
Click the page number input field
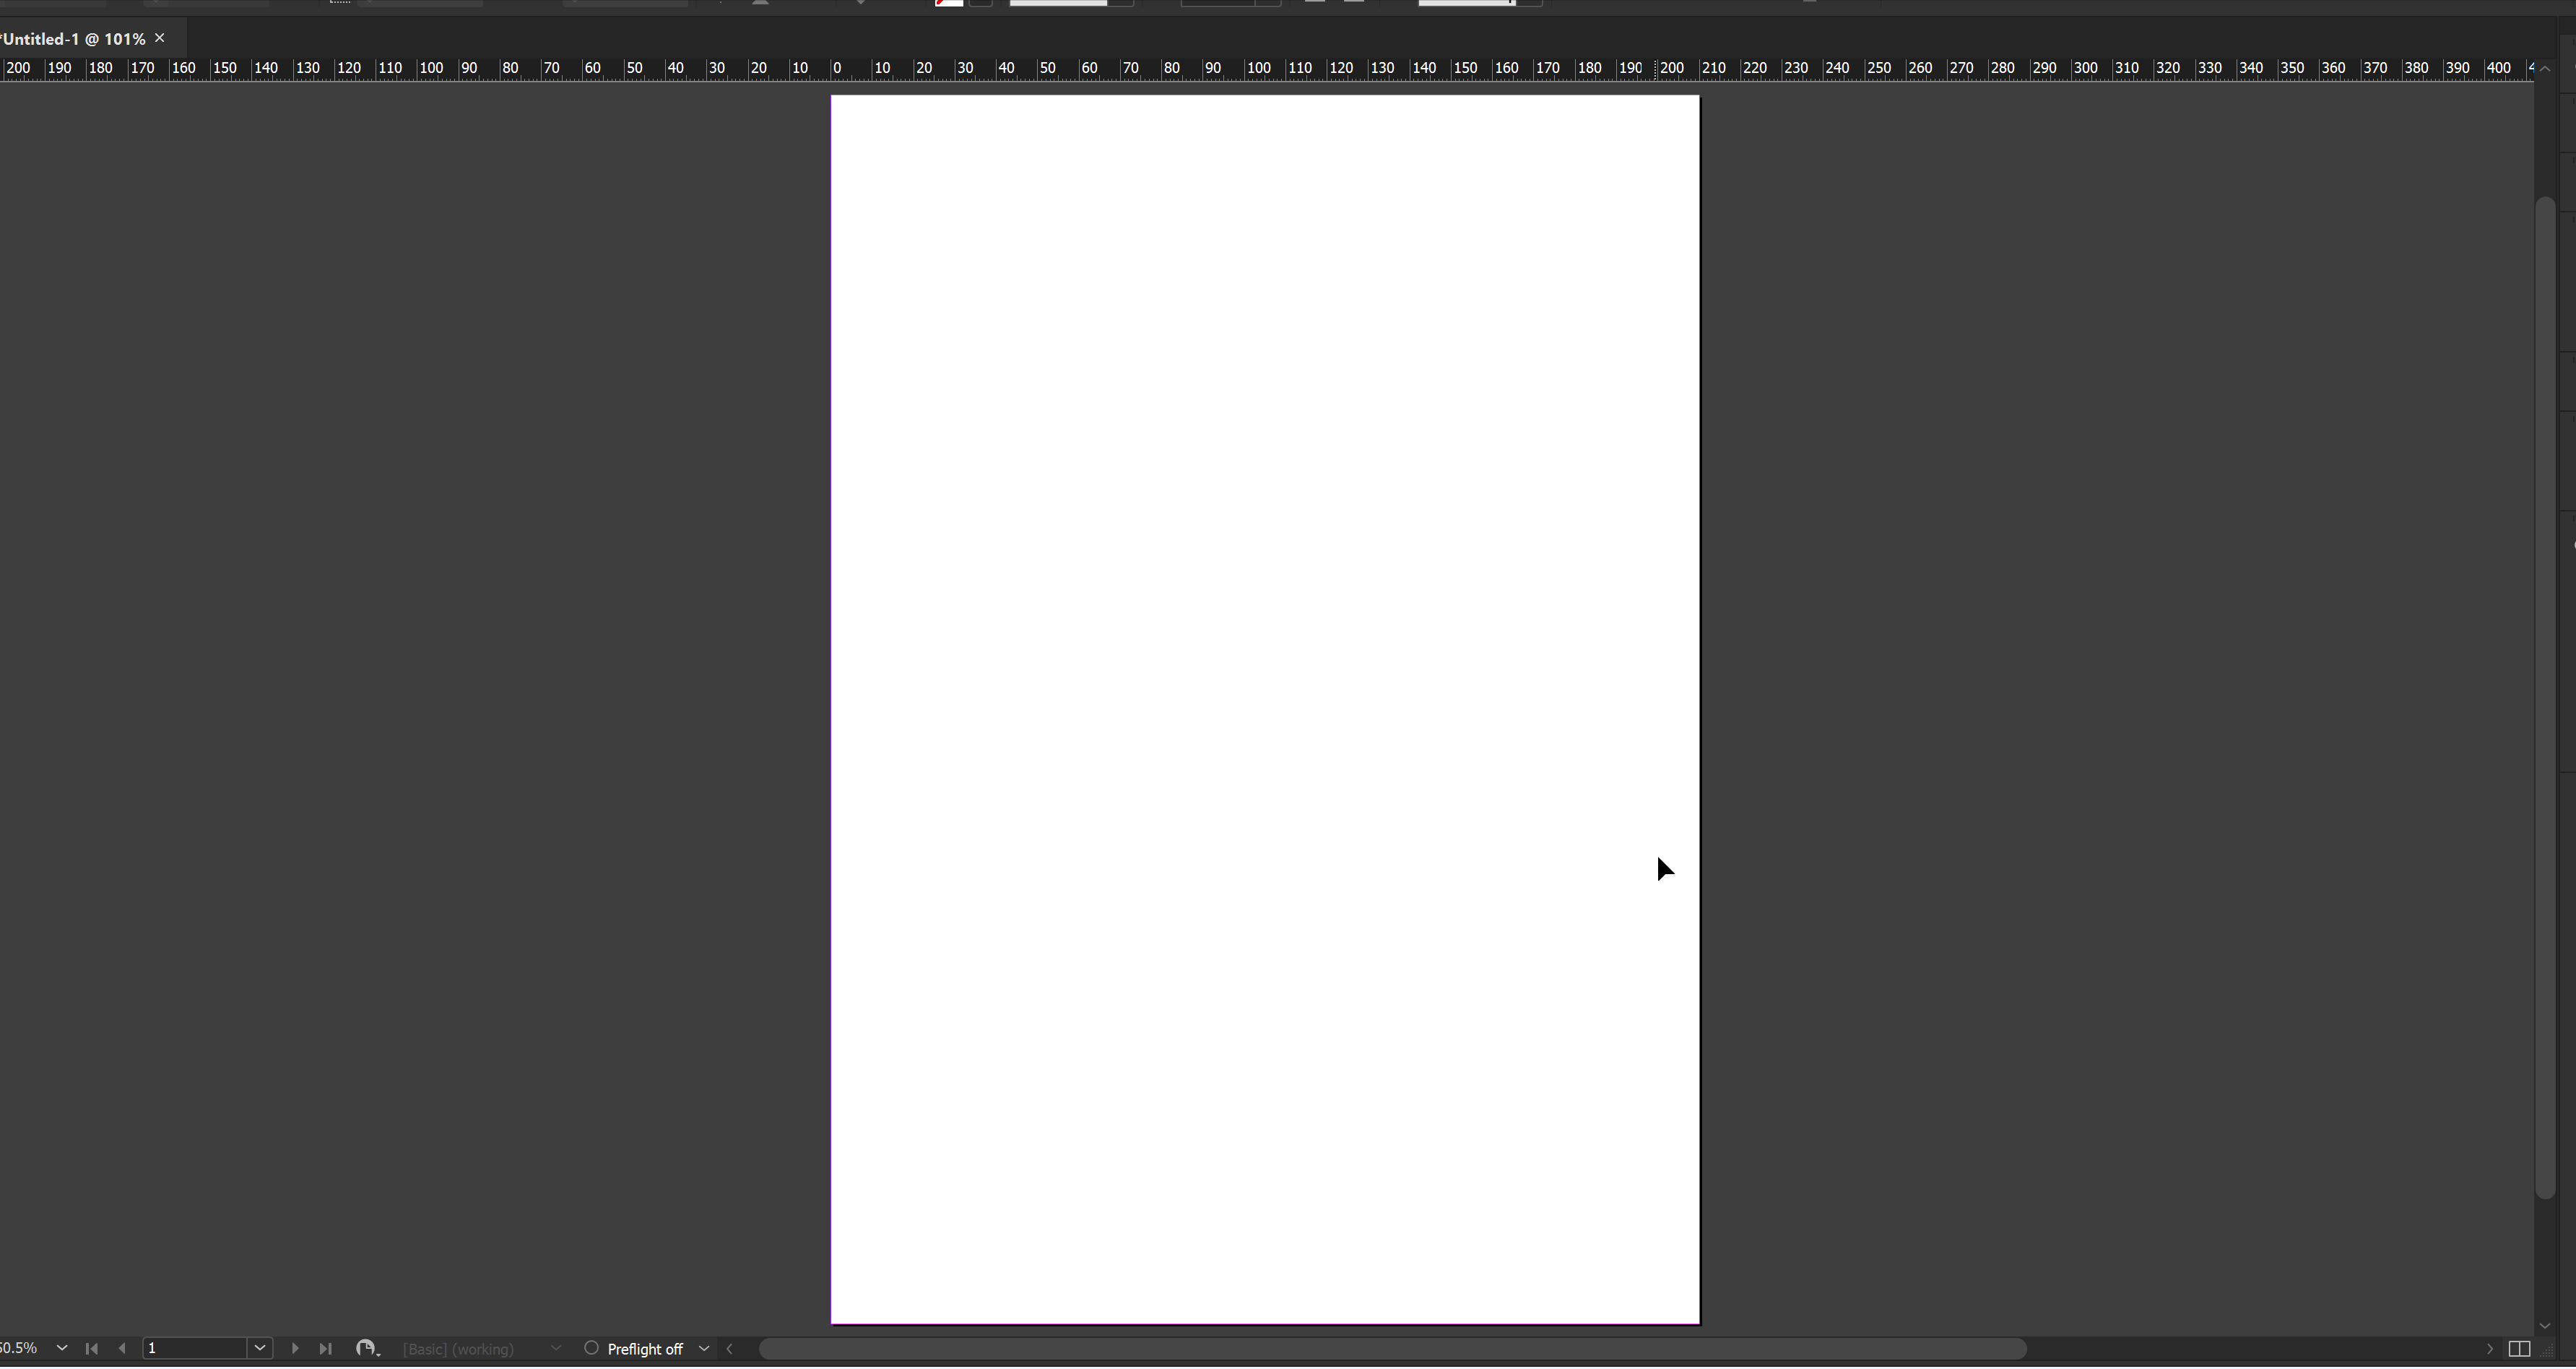coord(195,1350)
